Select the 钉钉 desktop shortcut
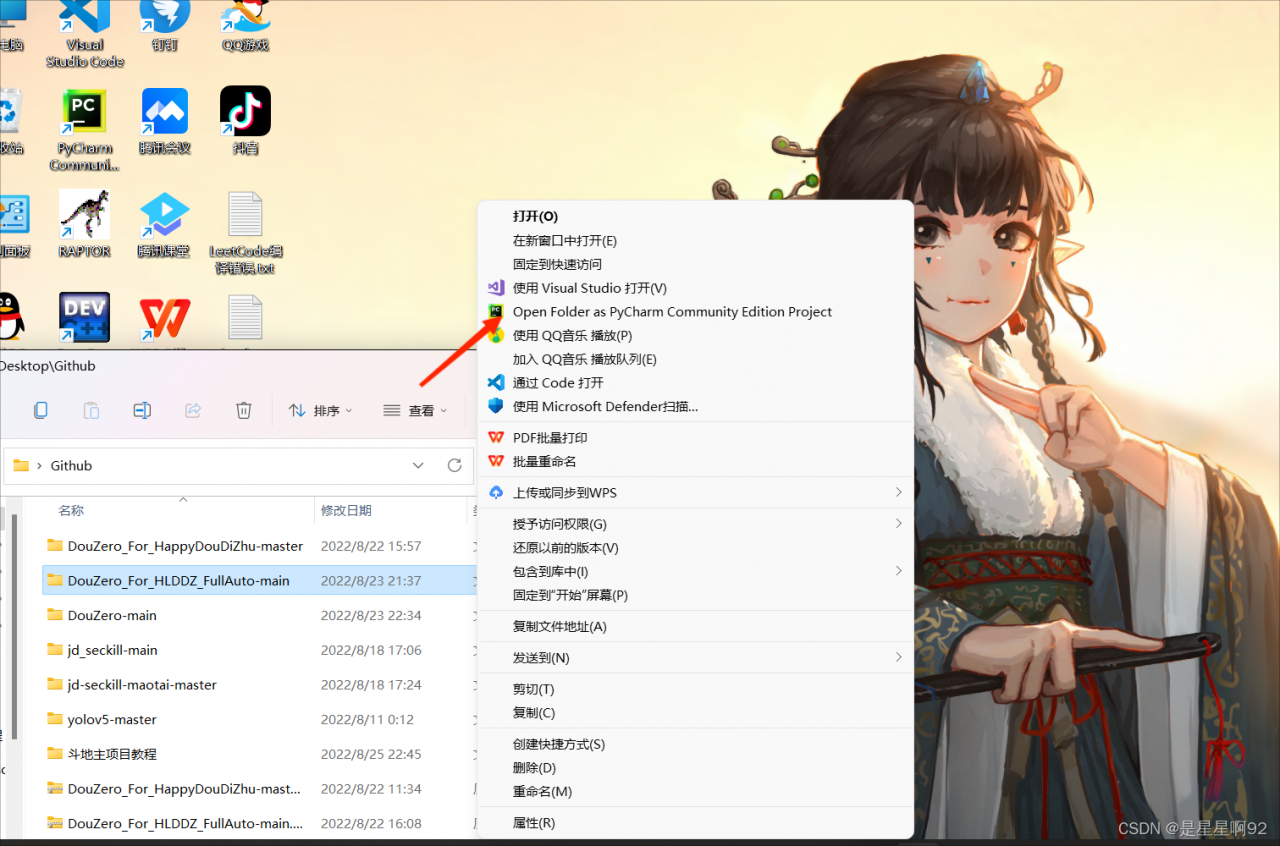Image resolution: width=1280 pixels, height=846 pixels. click(164, 27)
